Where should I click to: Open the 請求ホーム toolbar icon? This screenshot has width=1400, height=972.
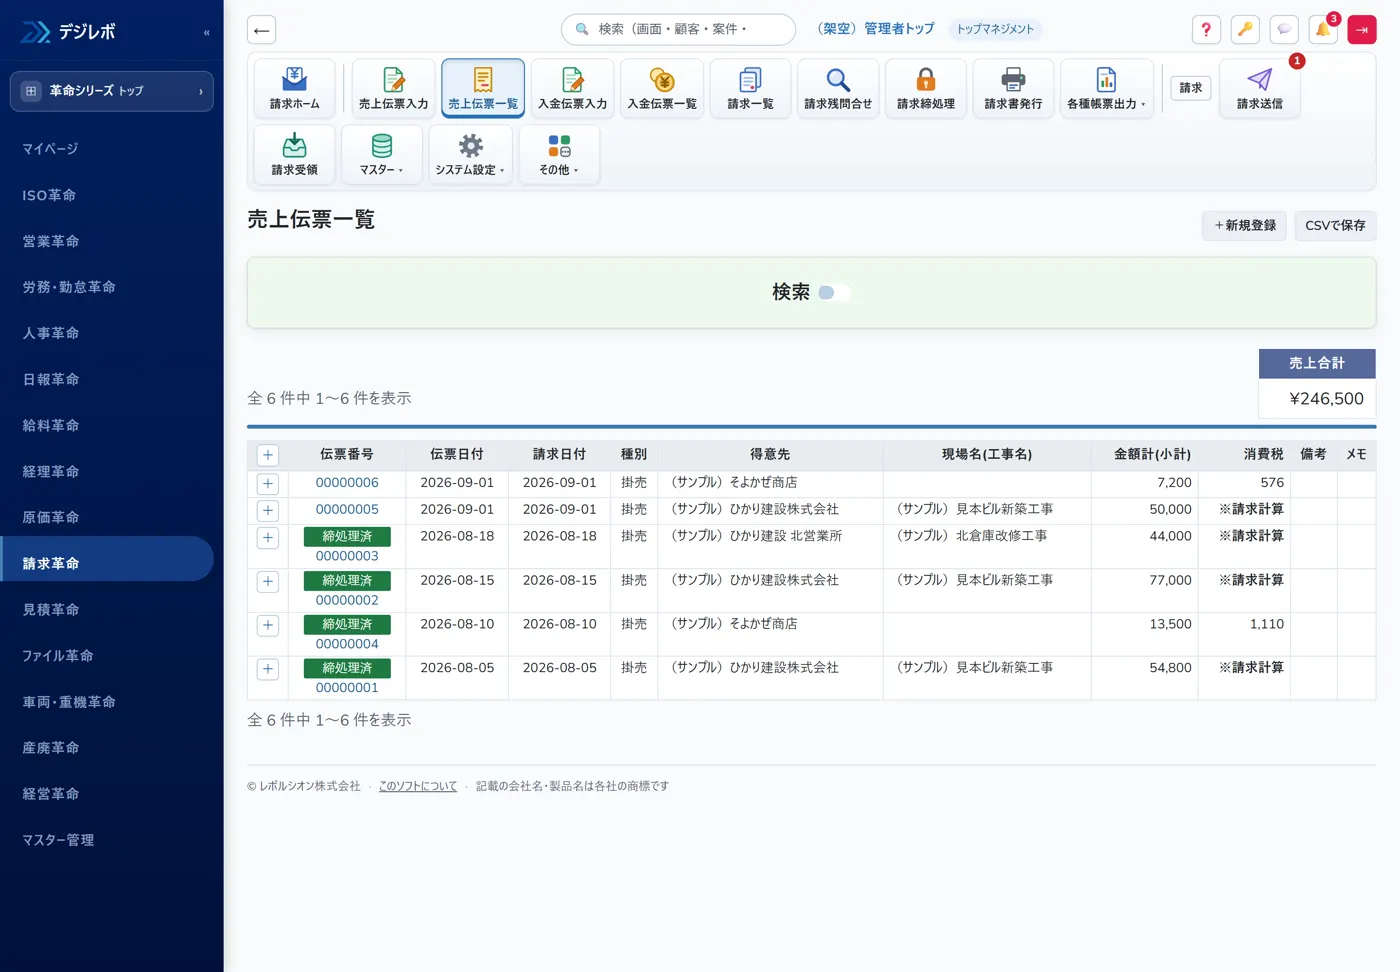click(x=294, y=88)
